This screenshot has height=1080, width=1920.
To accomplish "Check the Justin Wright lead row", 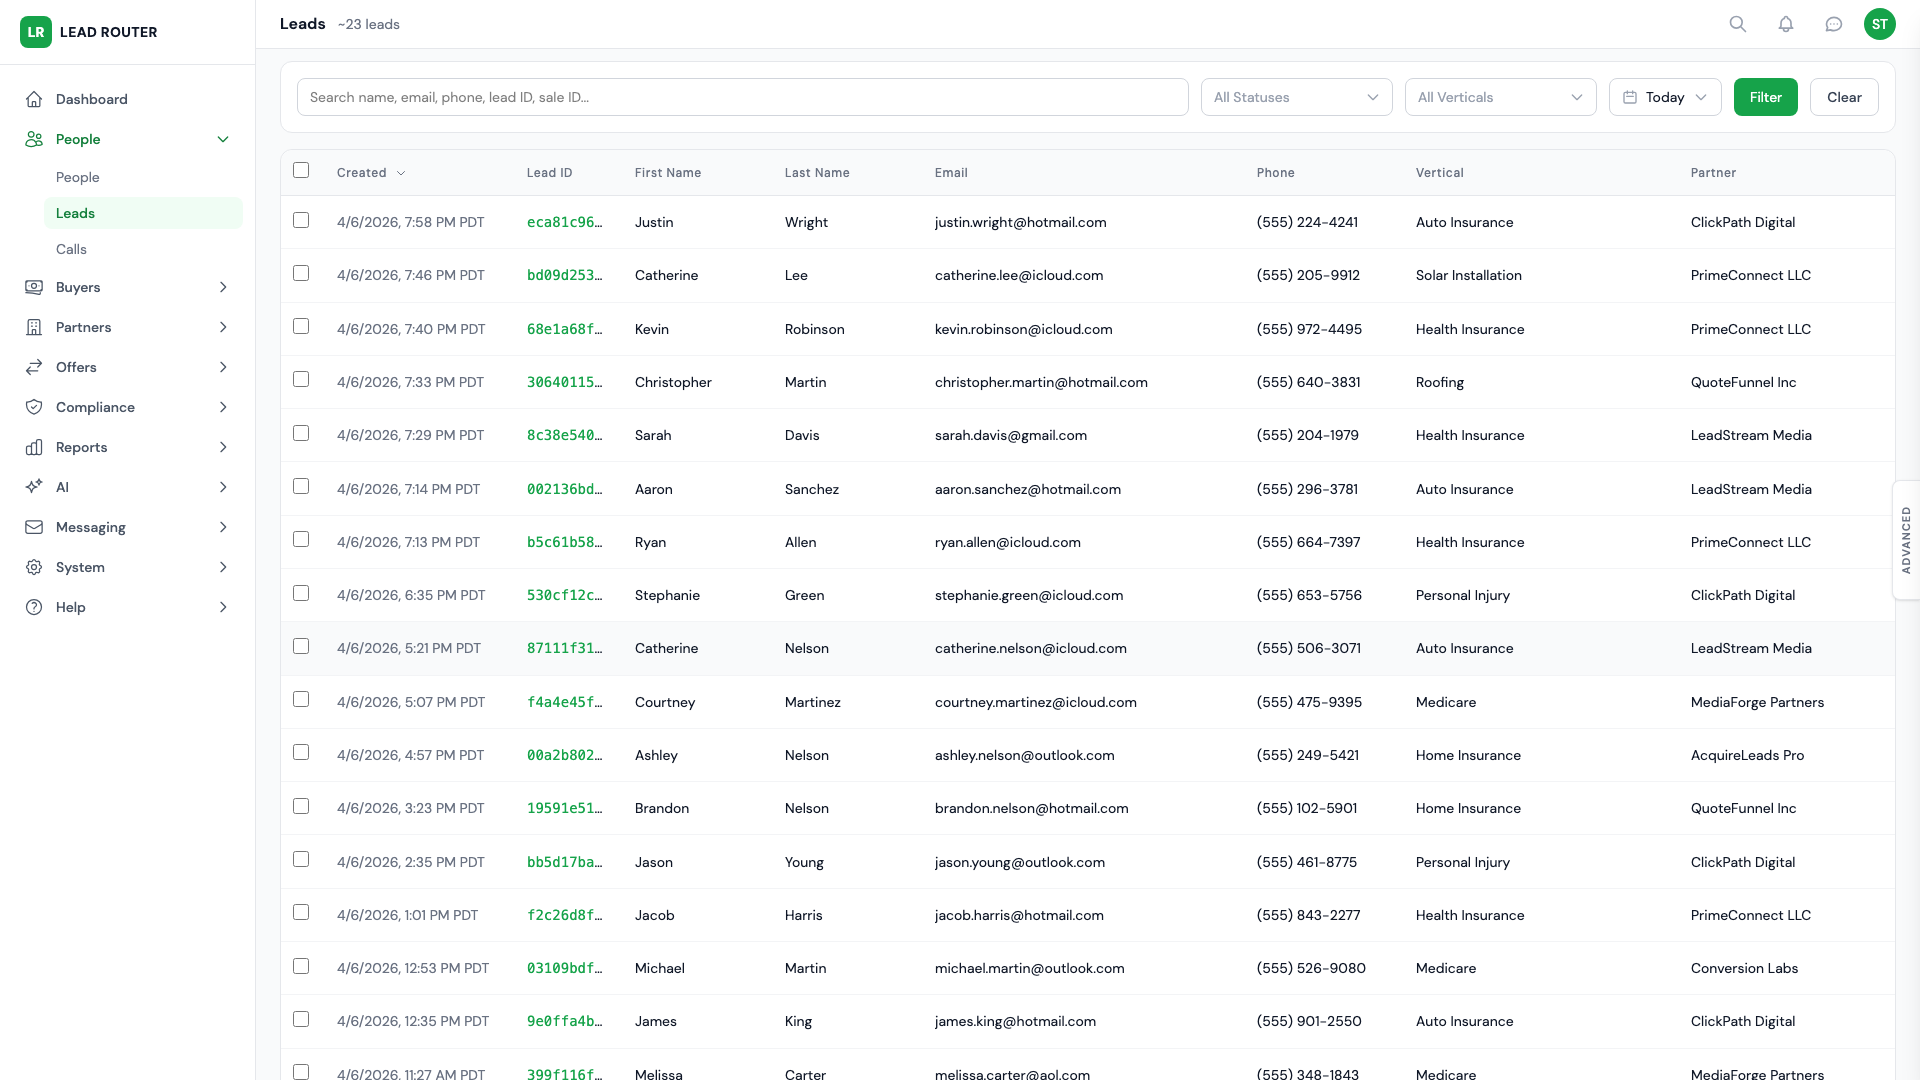I will [x=301, y=221].
